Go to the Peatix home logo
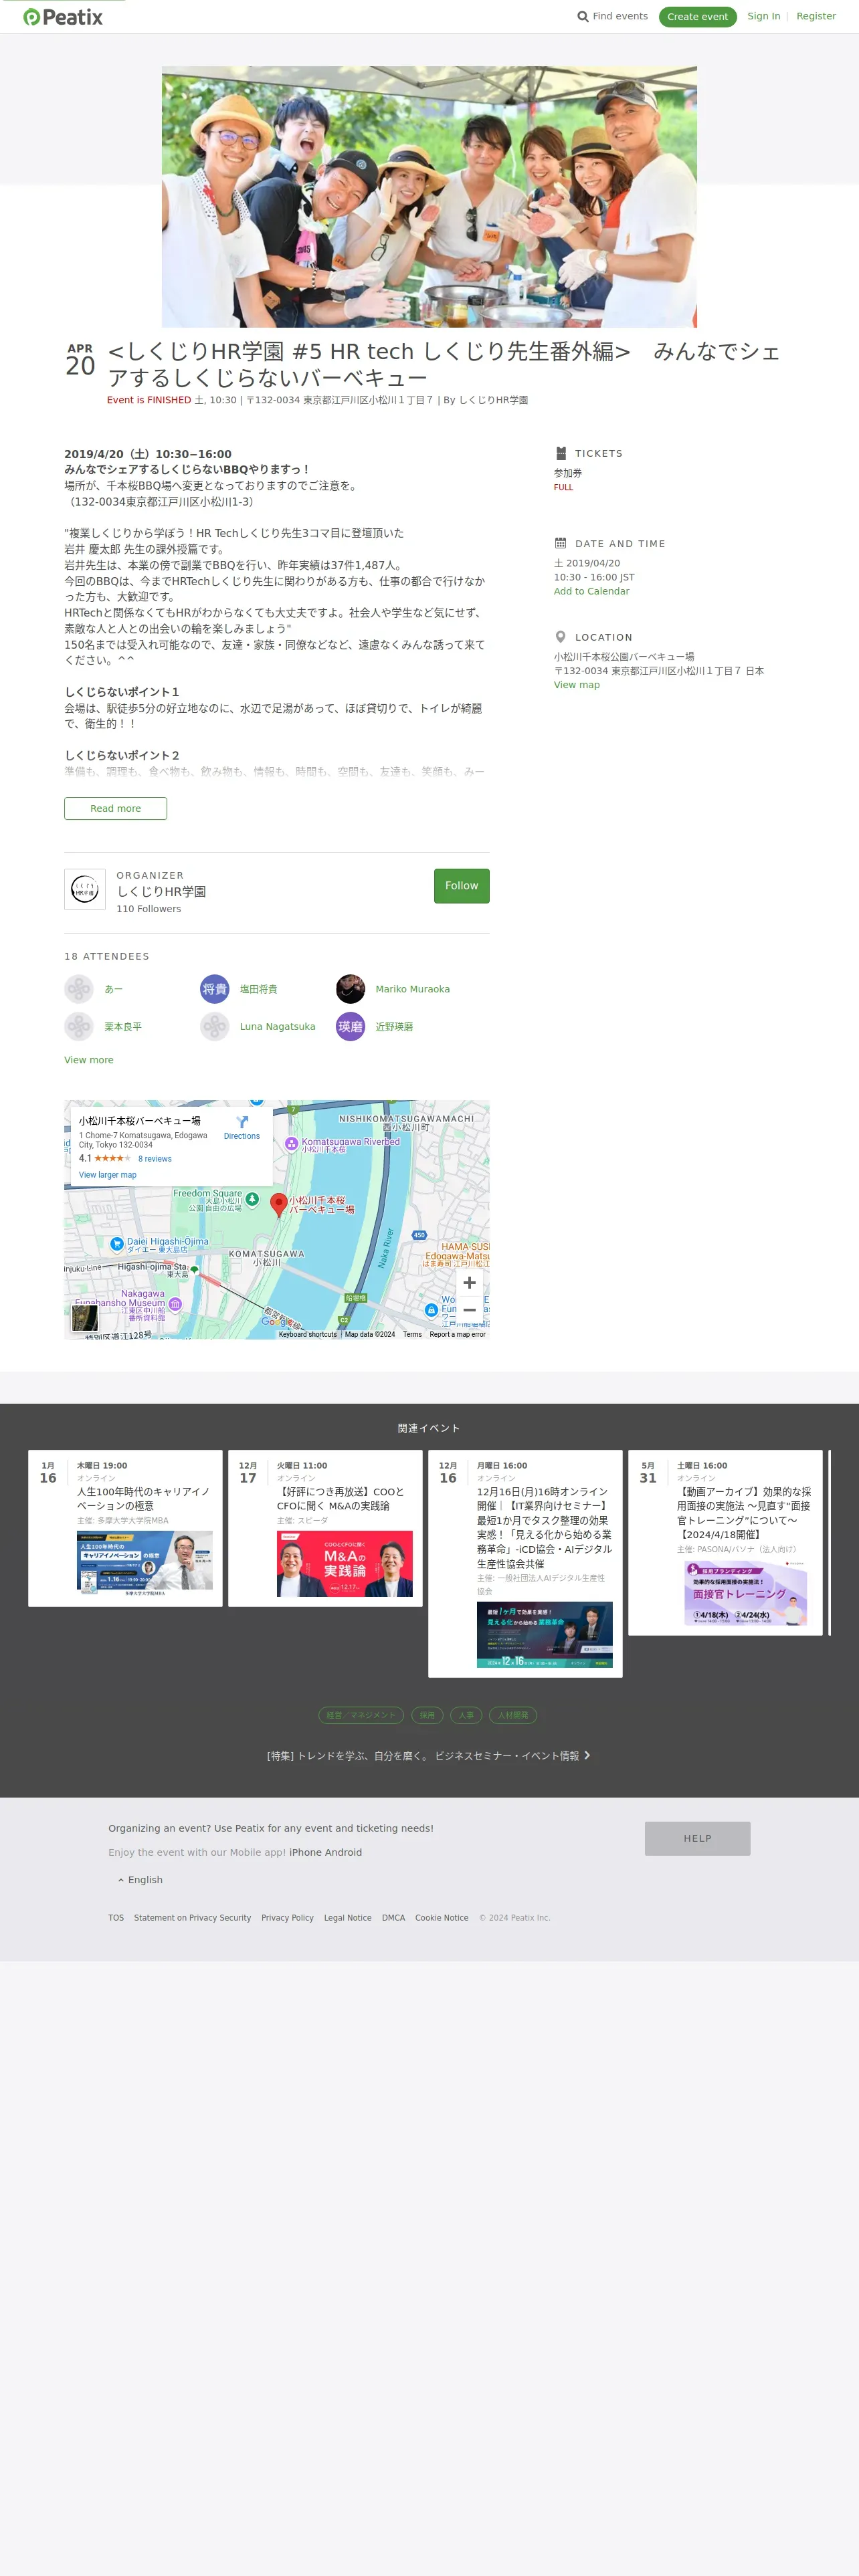859x2576 pixels. click(x=63, y=17)
